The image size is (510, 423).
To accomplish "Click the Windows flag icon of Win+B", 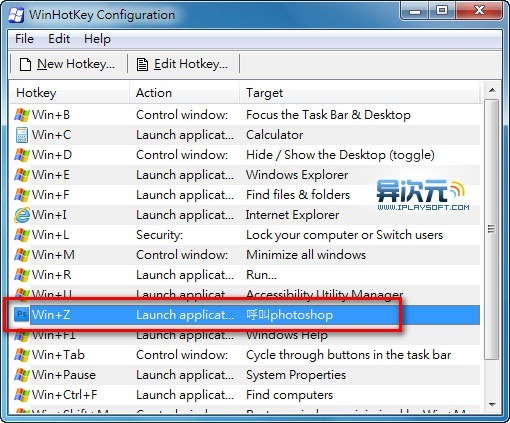I will pyautogui.click(x=22, y=115).
